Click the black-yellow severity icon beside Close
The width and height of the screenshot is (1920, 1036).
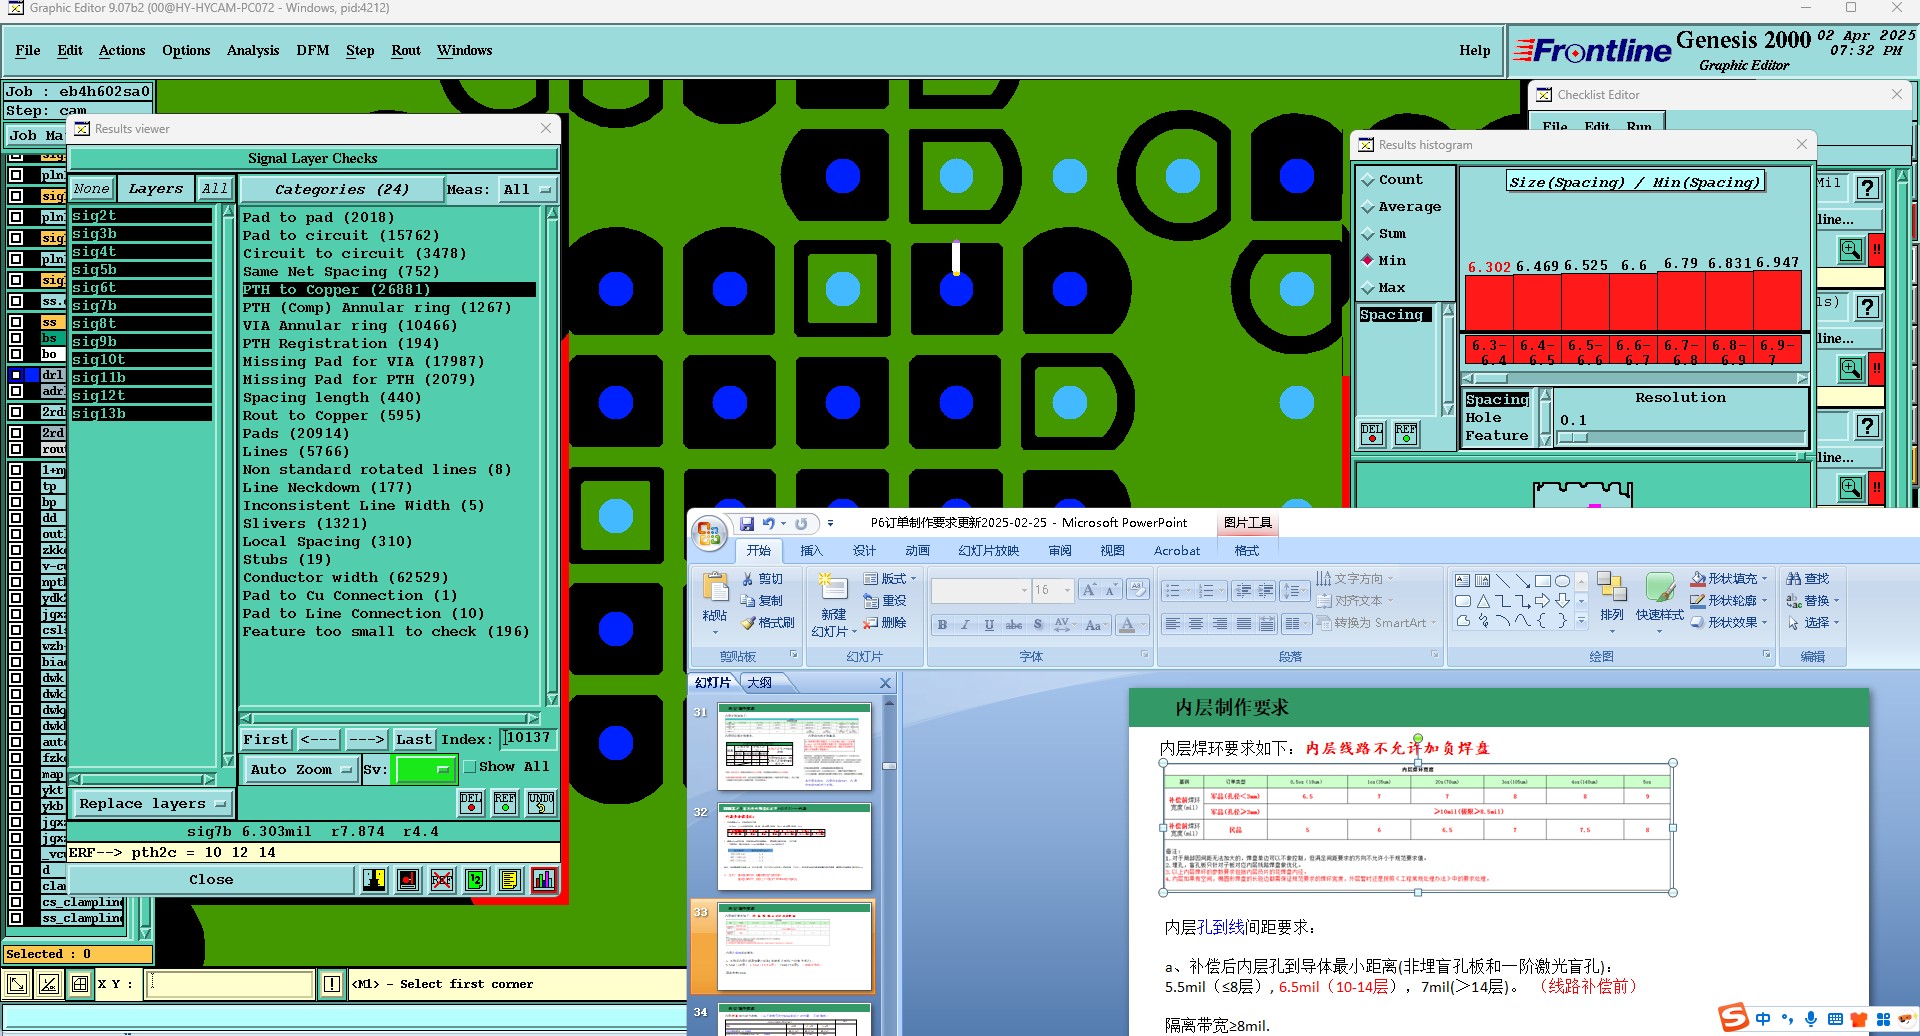click(x=374, y=880)
